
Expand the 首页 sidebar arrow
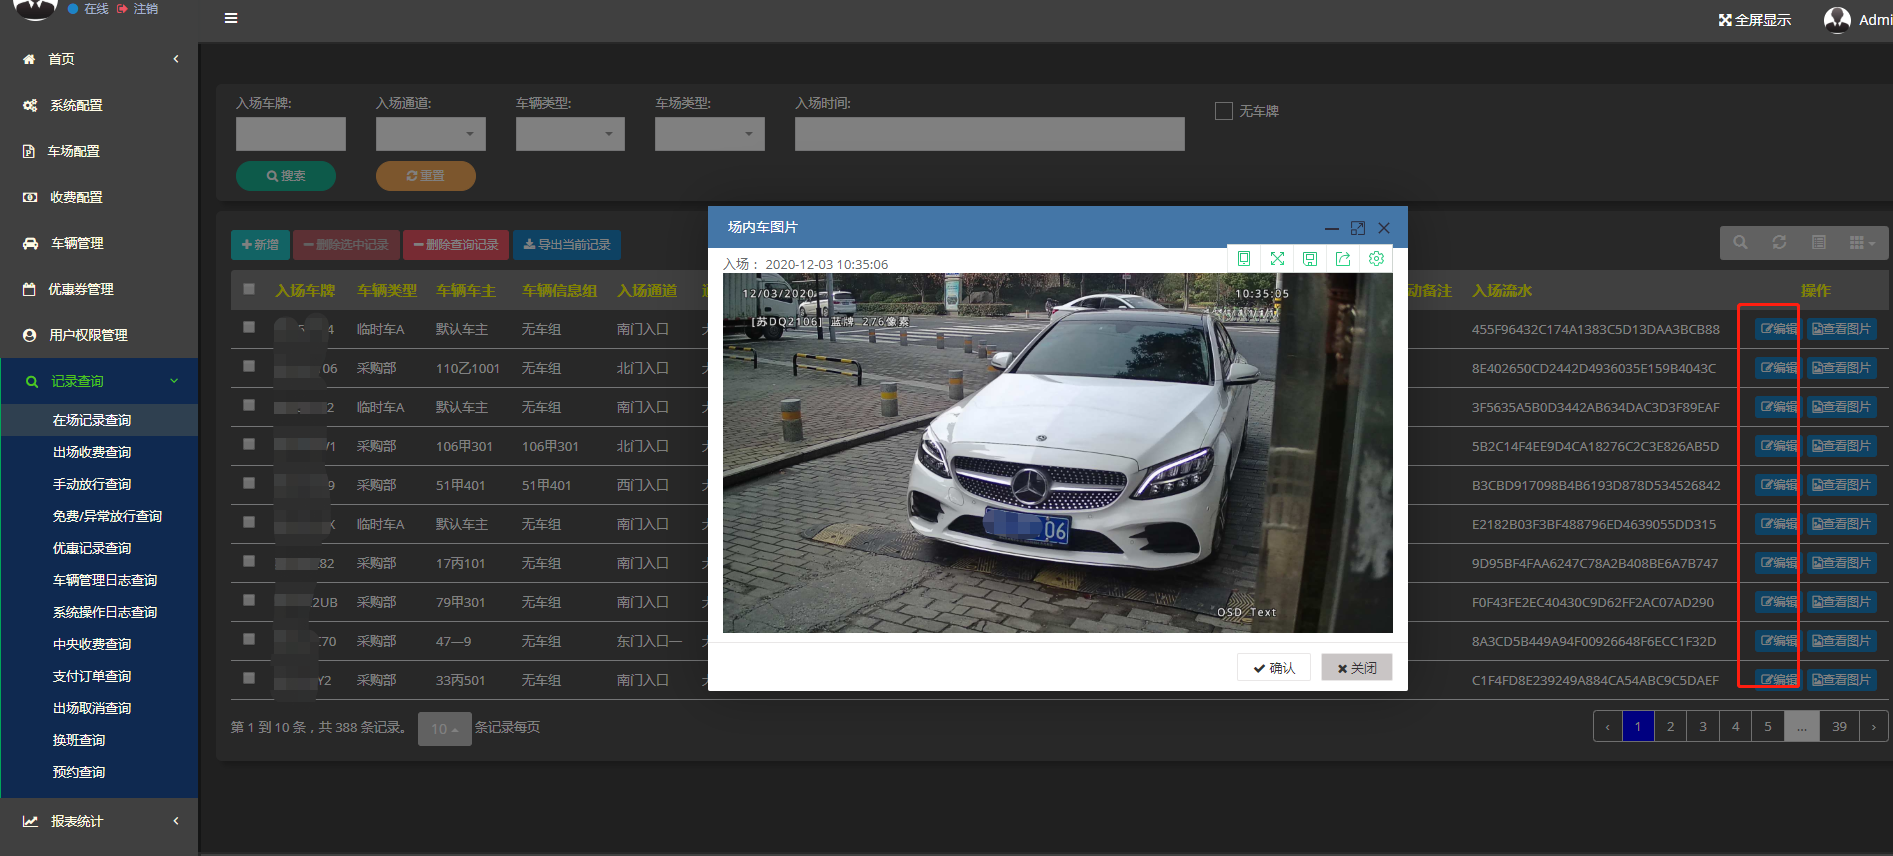coord(176,59)
